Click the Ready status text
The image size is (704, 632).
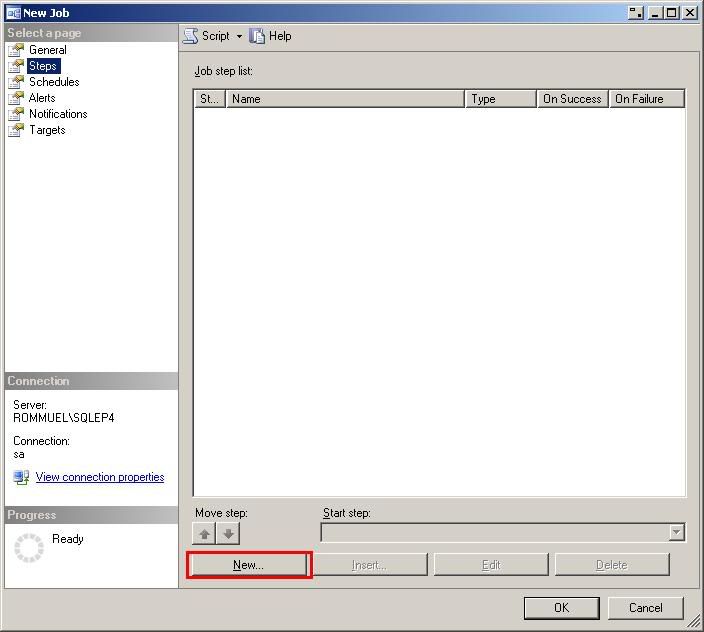(x=68, y=539)
